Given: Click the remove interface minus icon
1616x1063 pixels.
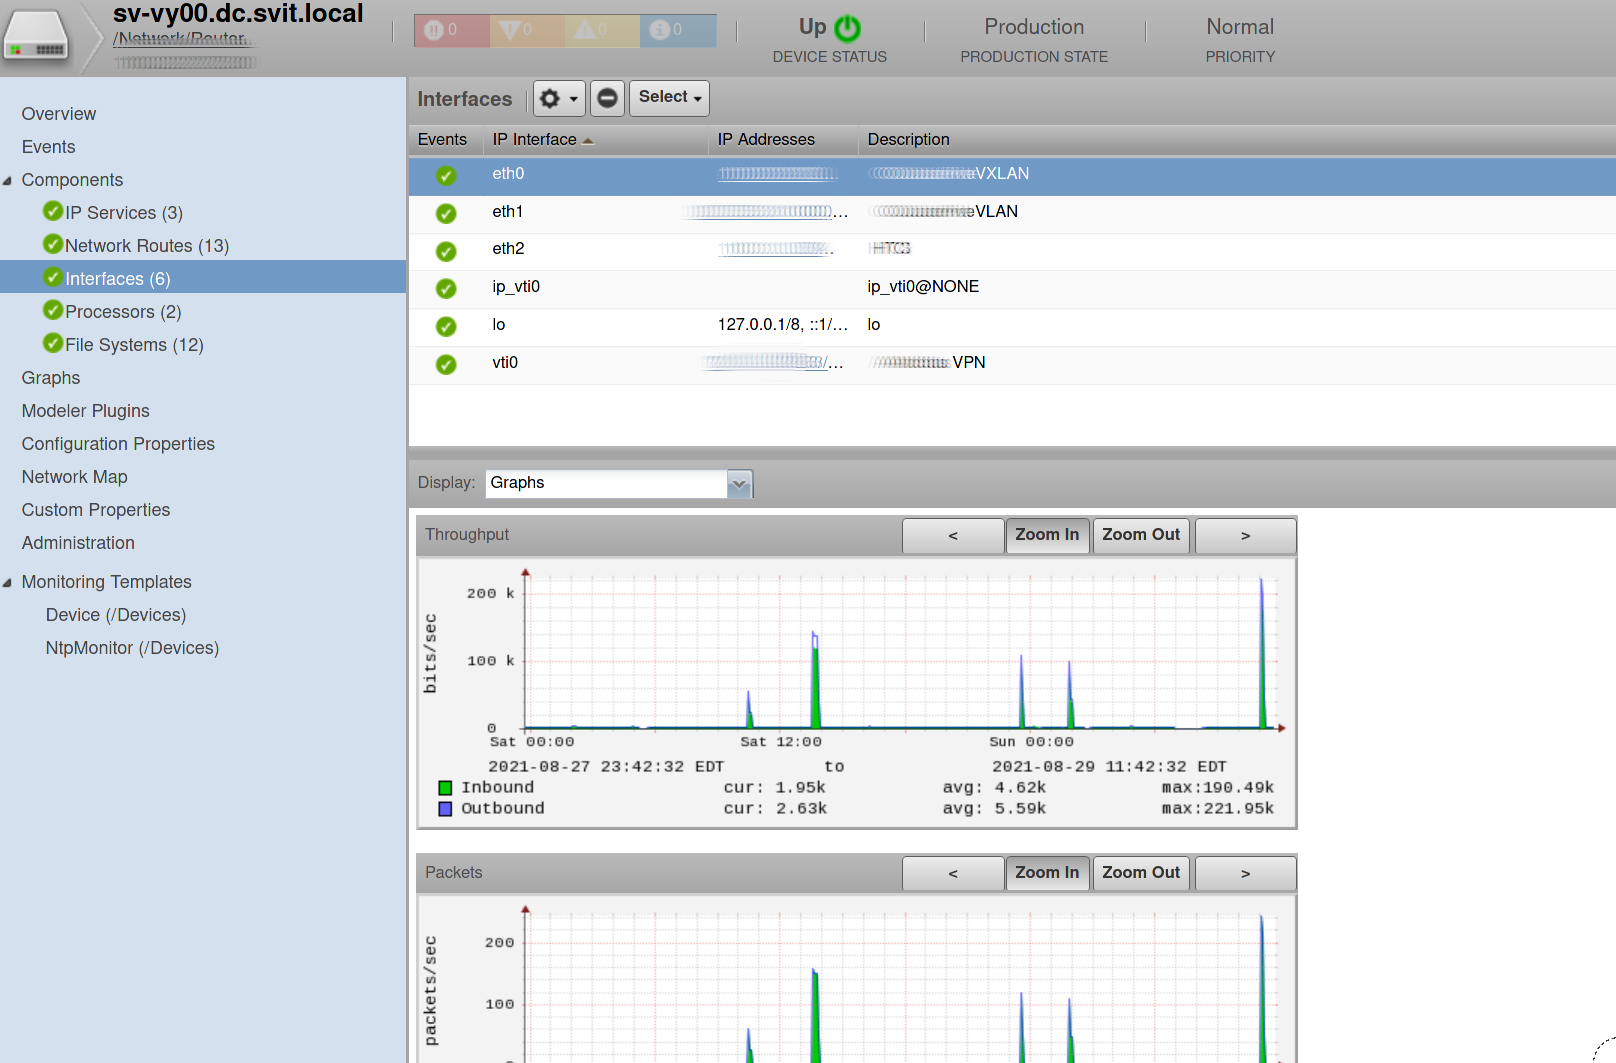Looking at the screenshot, I should pyautogui.click(x=607, y=98).
